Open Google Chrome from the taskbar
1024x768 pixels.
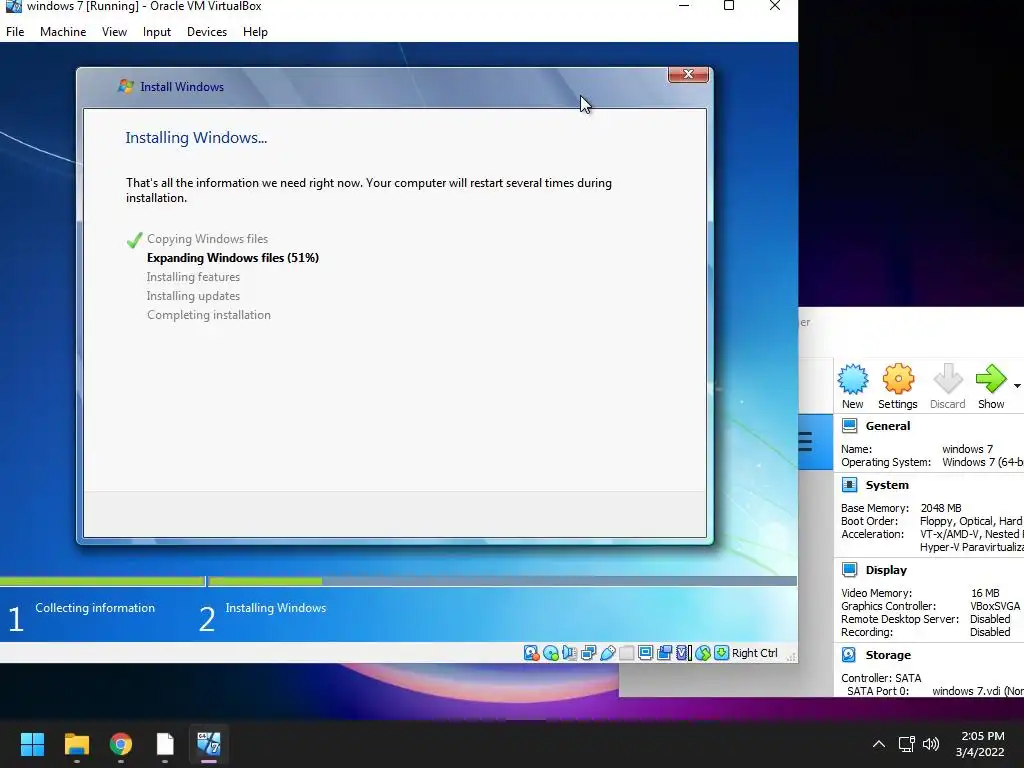tap(121, 744)
